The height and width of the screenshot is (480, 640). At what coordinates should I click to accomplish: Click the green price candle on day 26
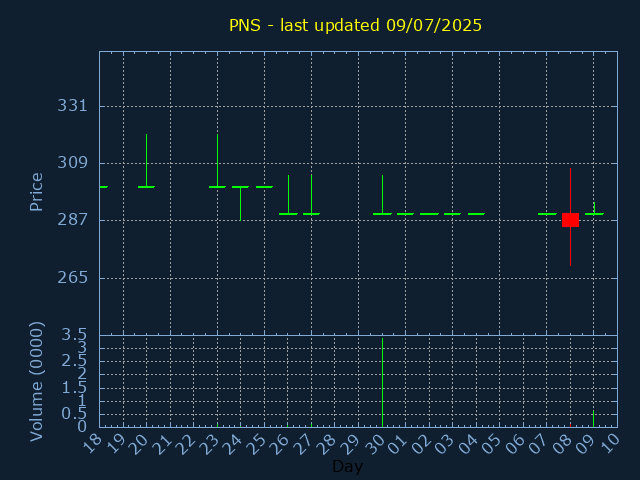point(288,195)
